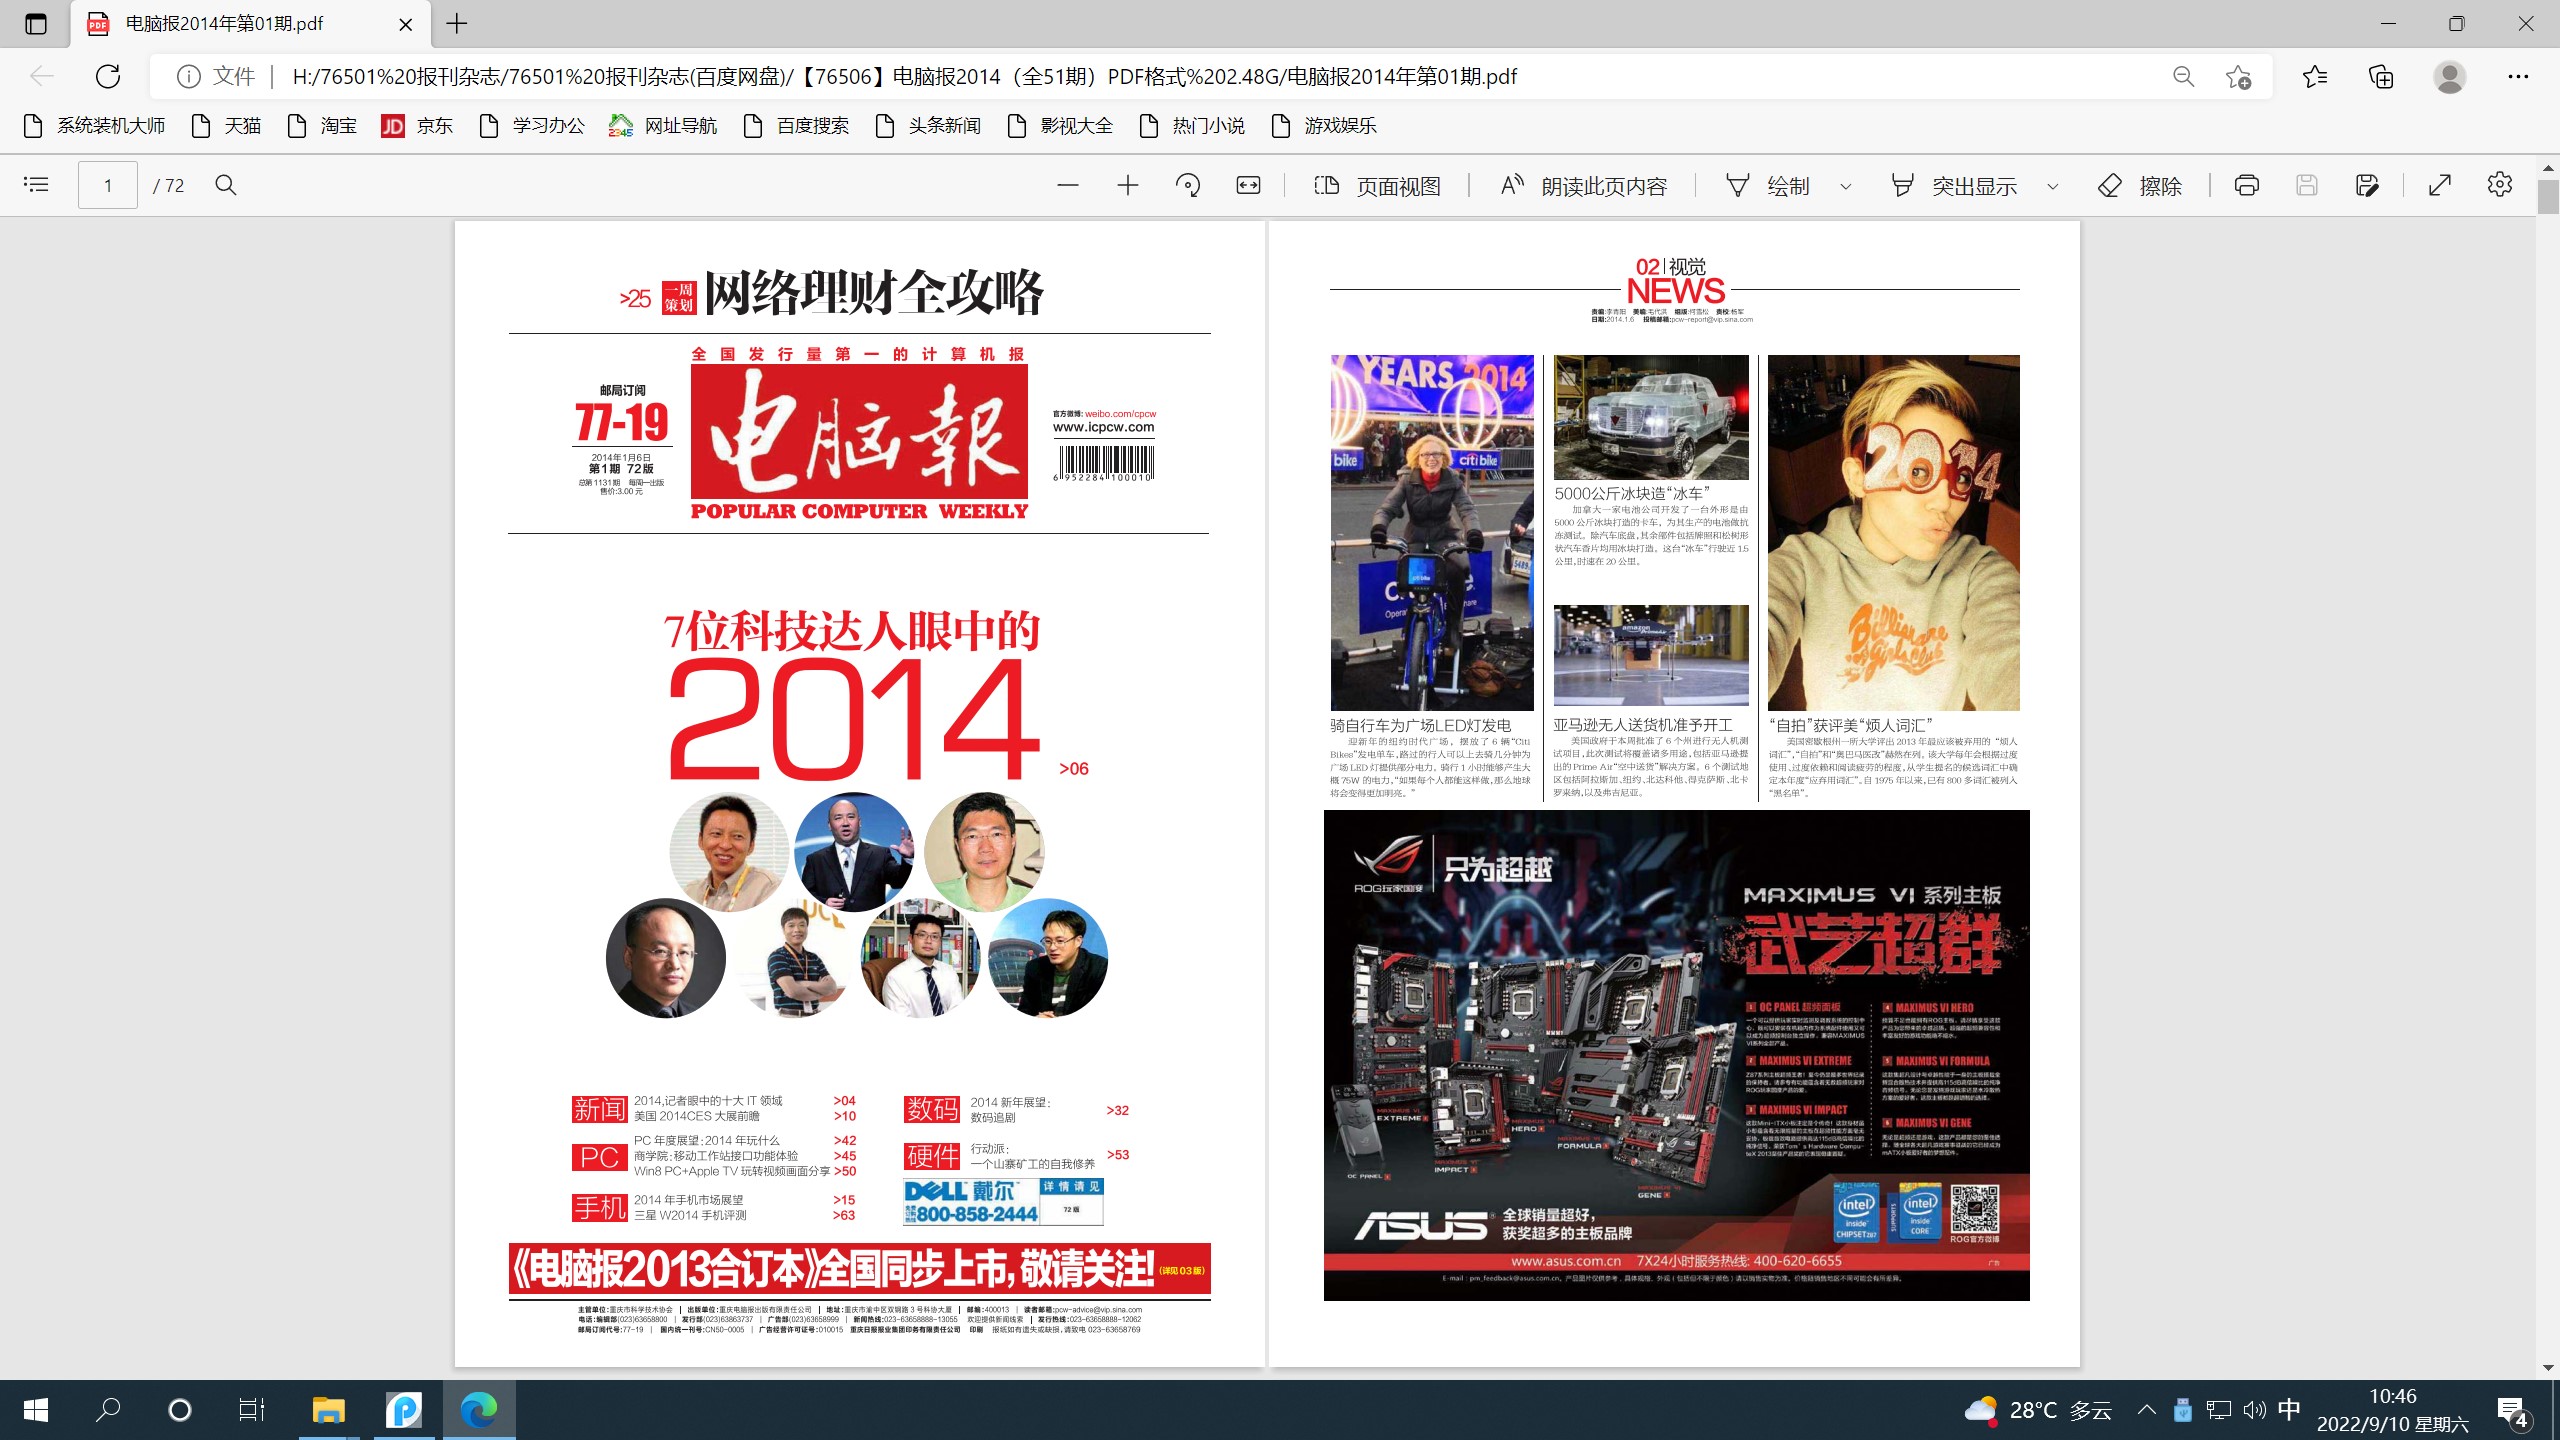Enter full screen mode
Screen dimensions: 2560x1440
coord(2440,185)
